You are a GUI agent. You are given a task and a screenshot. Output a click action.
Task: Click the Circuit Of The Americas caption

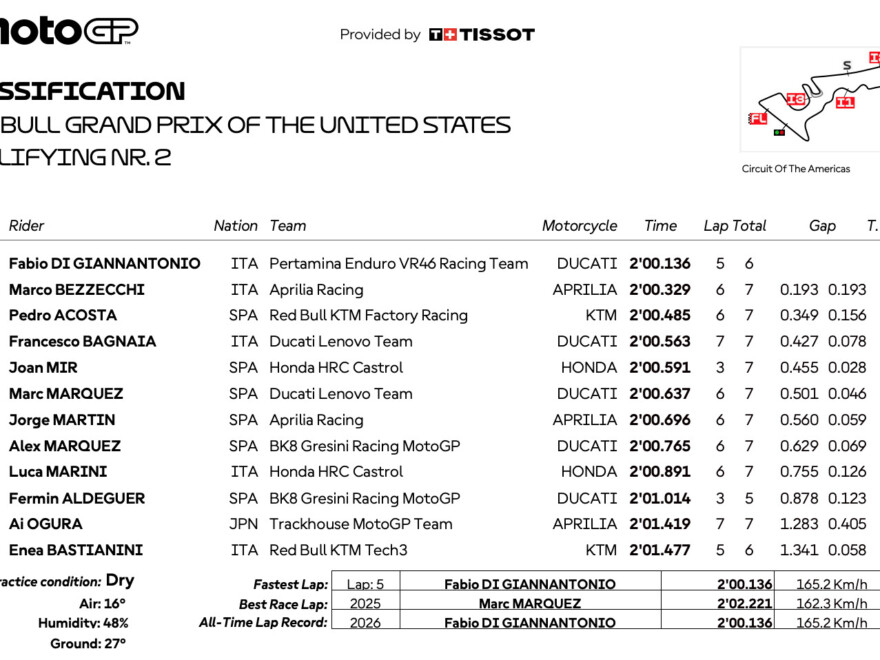(796, 169)
